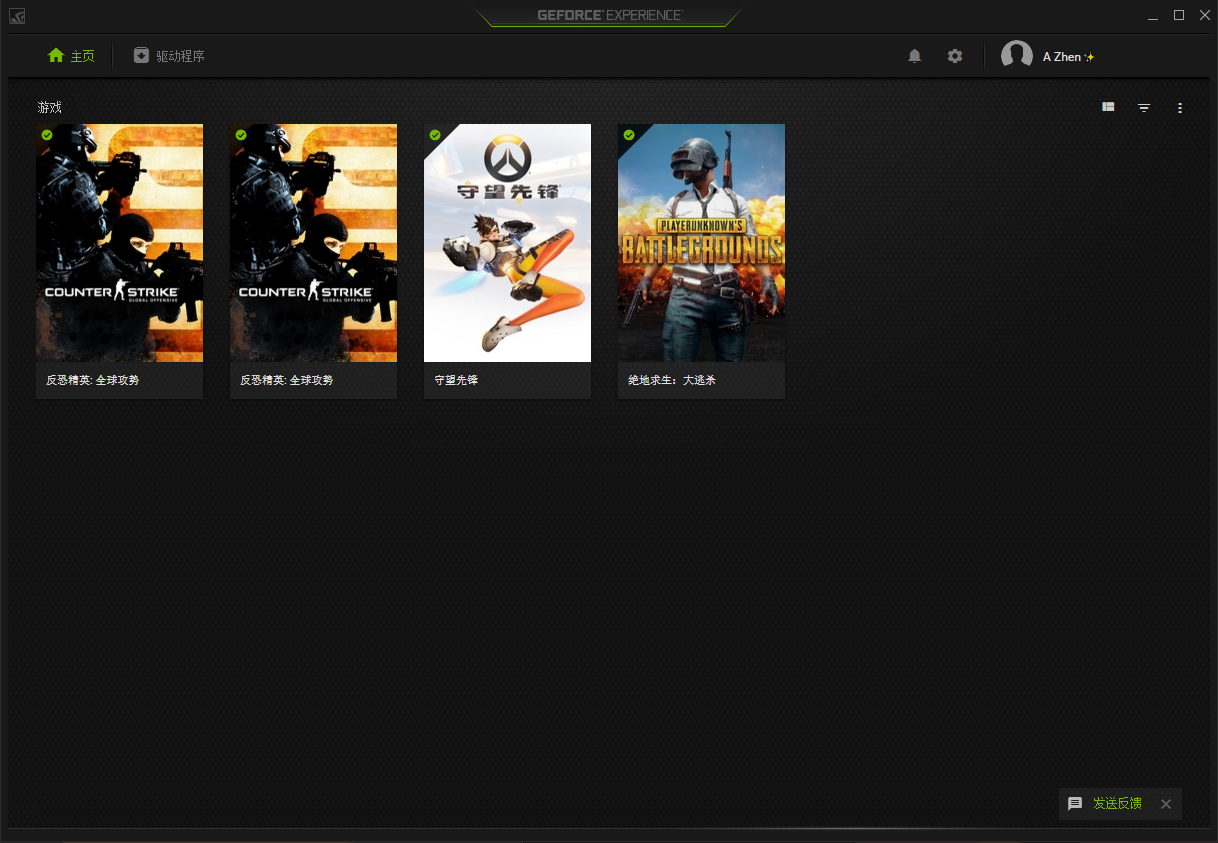Click the optimized check badge on Battlegrounds
This screenshot has width=1218, height=843.
pos(629,135)
